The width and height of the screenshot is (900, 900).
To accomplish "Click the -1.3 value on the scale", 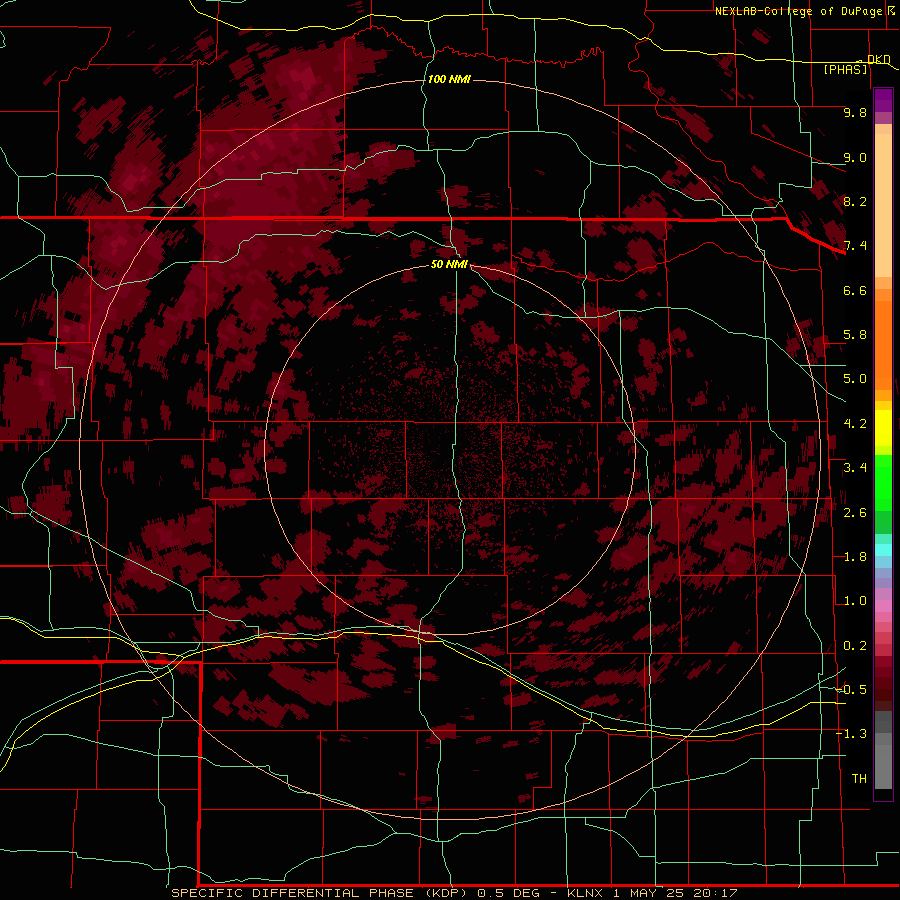I will 851,734.
